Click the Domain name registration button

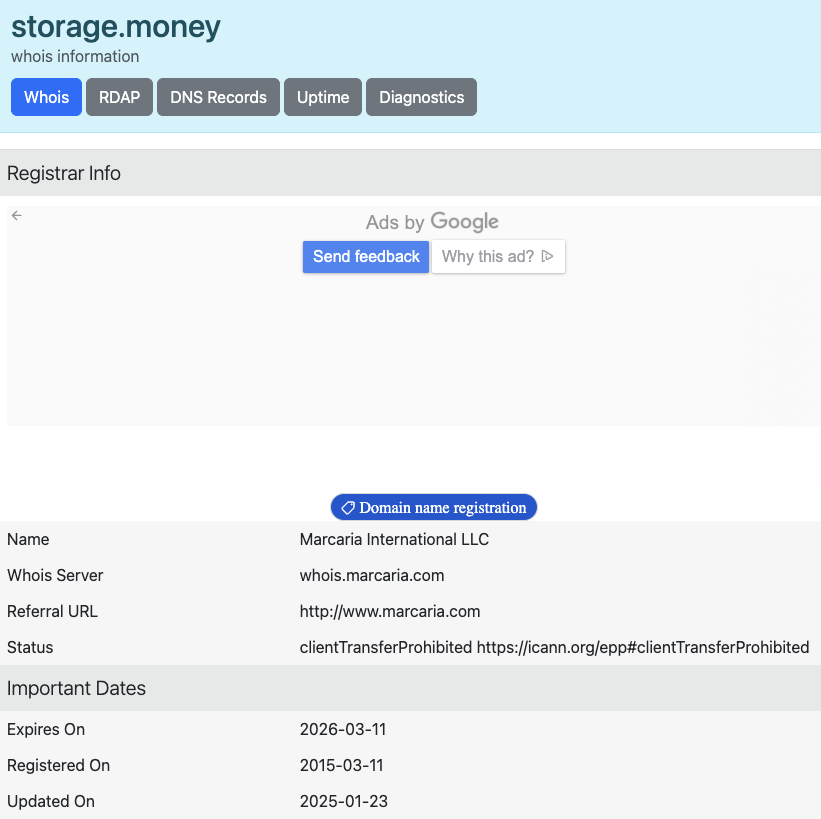pyautogui.click(x=434, y=507)
